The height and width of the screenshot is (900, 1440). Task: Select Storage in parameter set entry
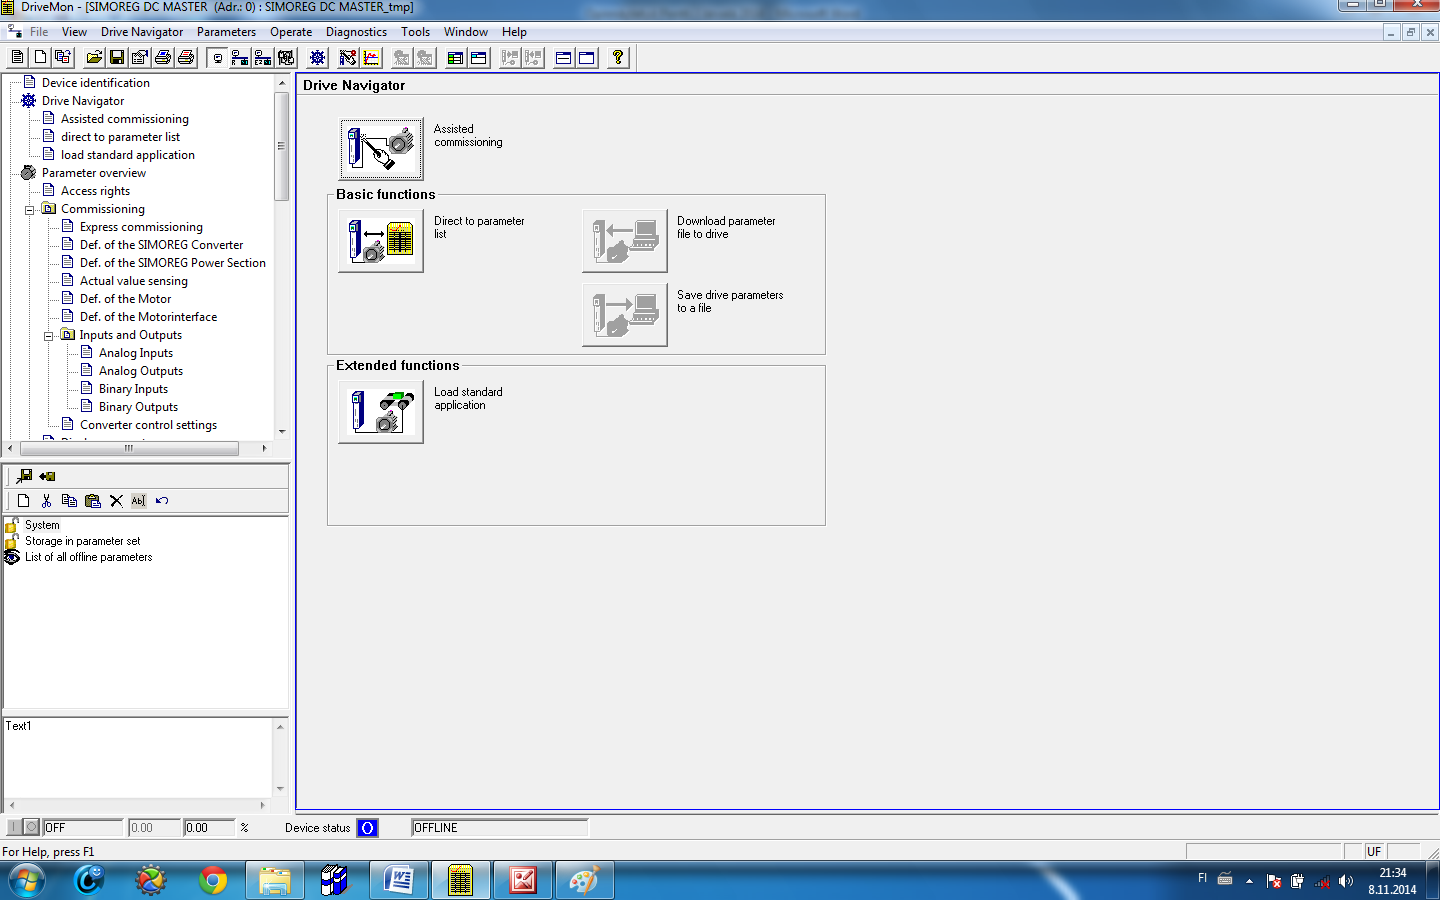(83, 541)
